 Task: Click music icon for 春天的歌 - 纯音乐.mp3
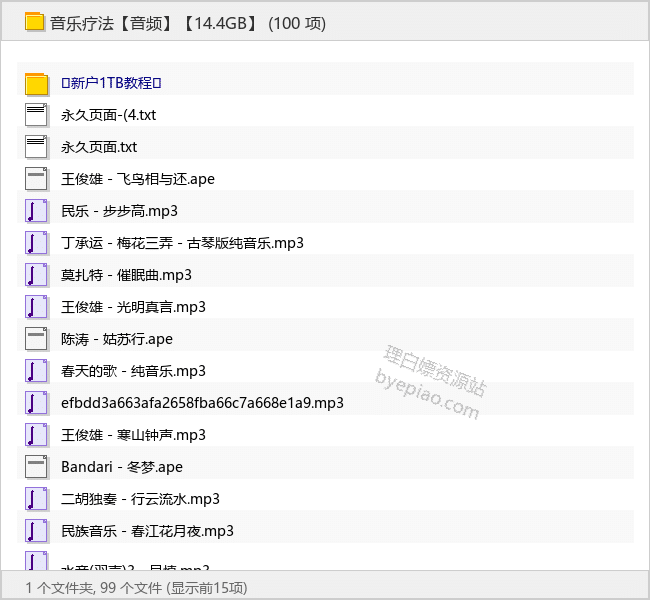(36, 371)
